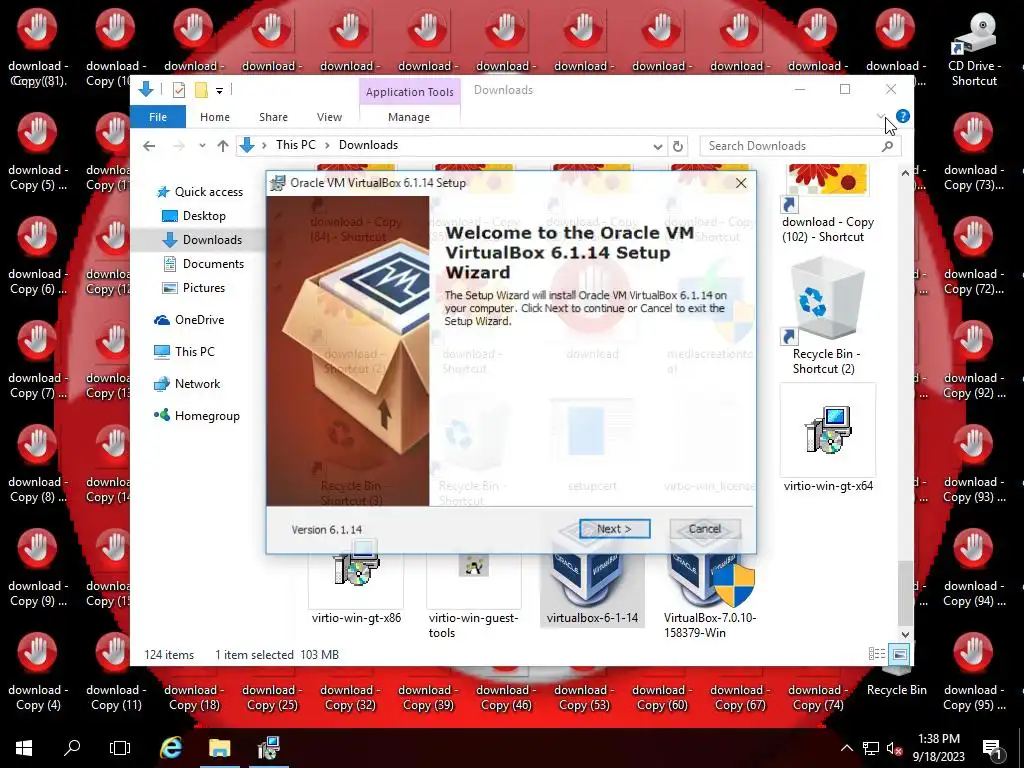The width and height of the screenshot is (1024, 768).
Task: Click New folder icon in quick access toolbar
Action: (201, 90)
